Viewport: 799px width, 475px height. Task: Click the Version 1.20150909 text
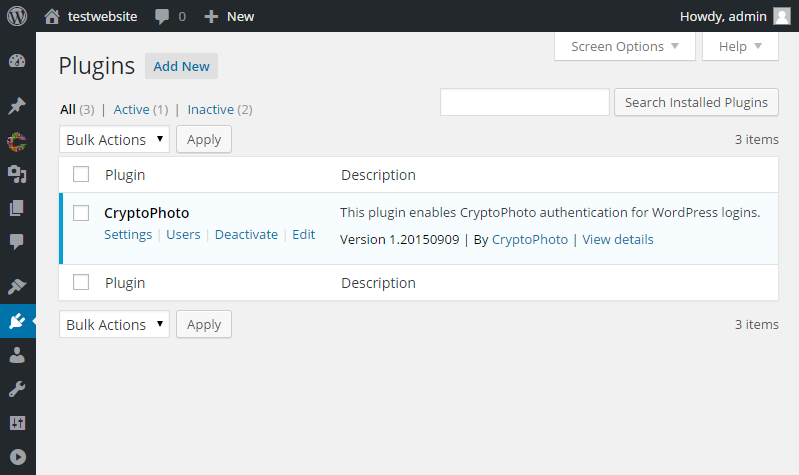coord(400,240)
